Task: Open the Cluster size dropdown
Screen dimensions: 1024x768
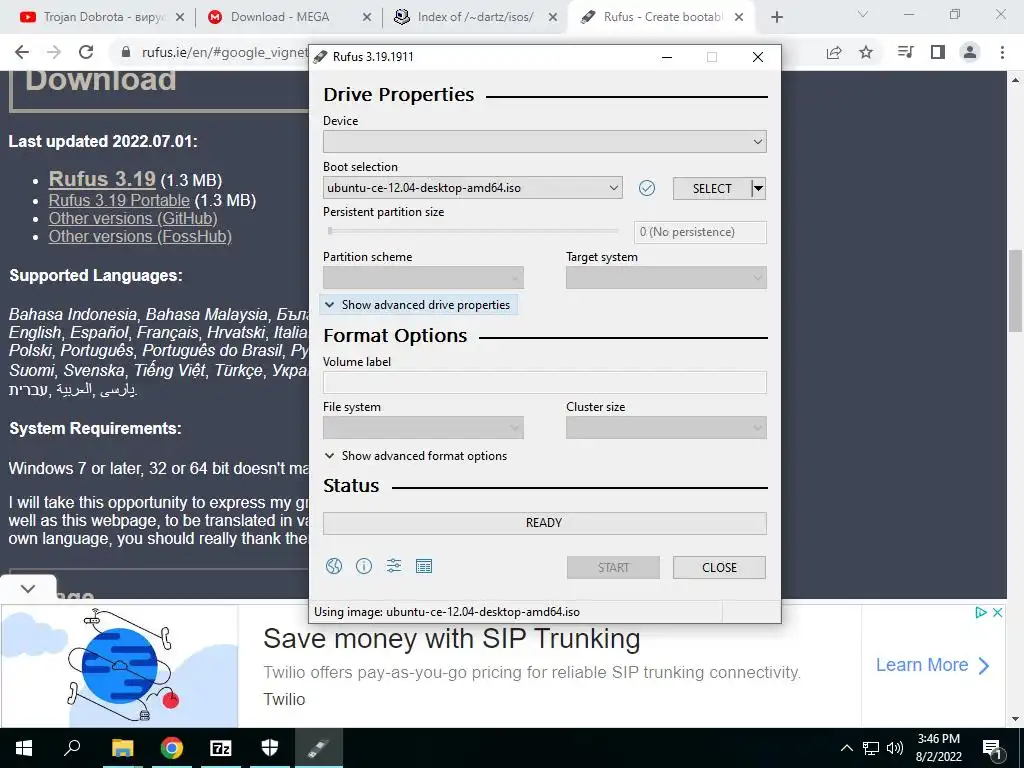Action: (666, 428)
